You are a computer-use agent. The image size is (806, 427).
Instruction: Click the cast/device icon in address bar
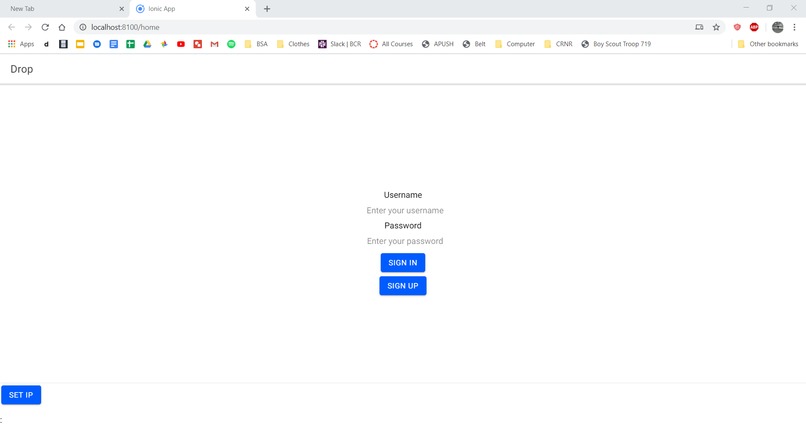(699, 27)
